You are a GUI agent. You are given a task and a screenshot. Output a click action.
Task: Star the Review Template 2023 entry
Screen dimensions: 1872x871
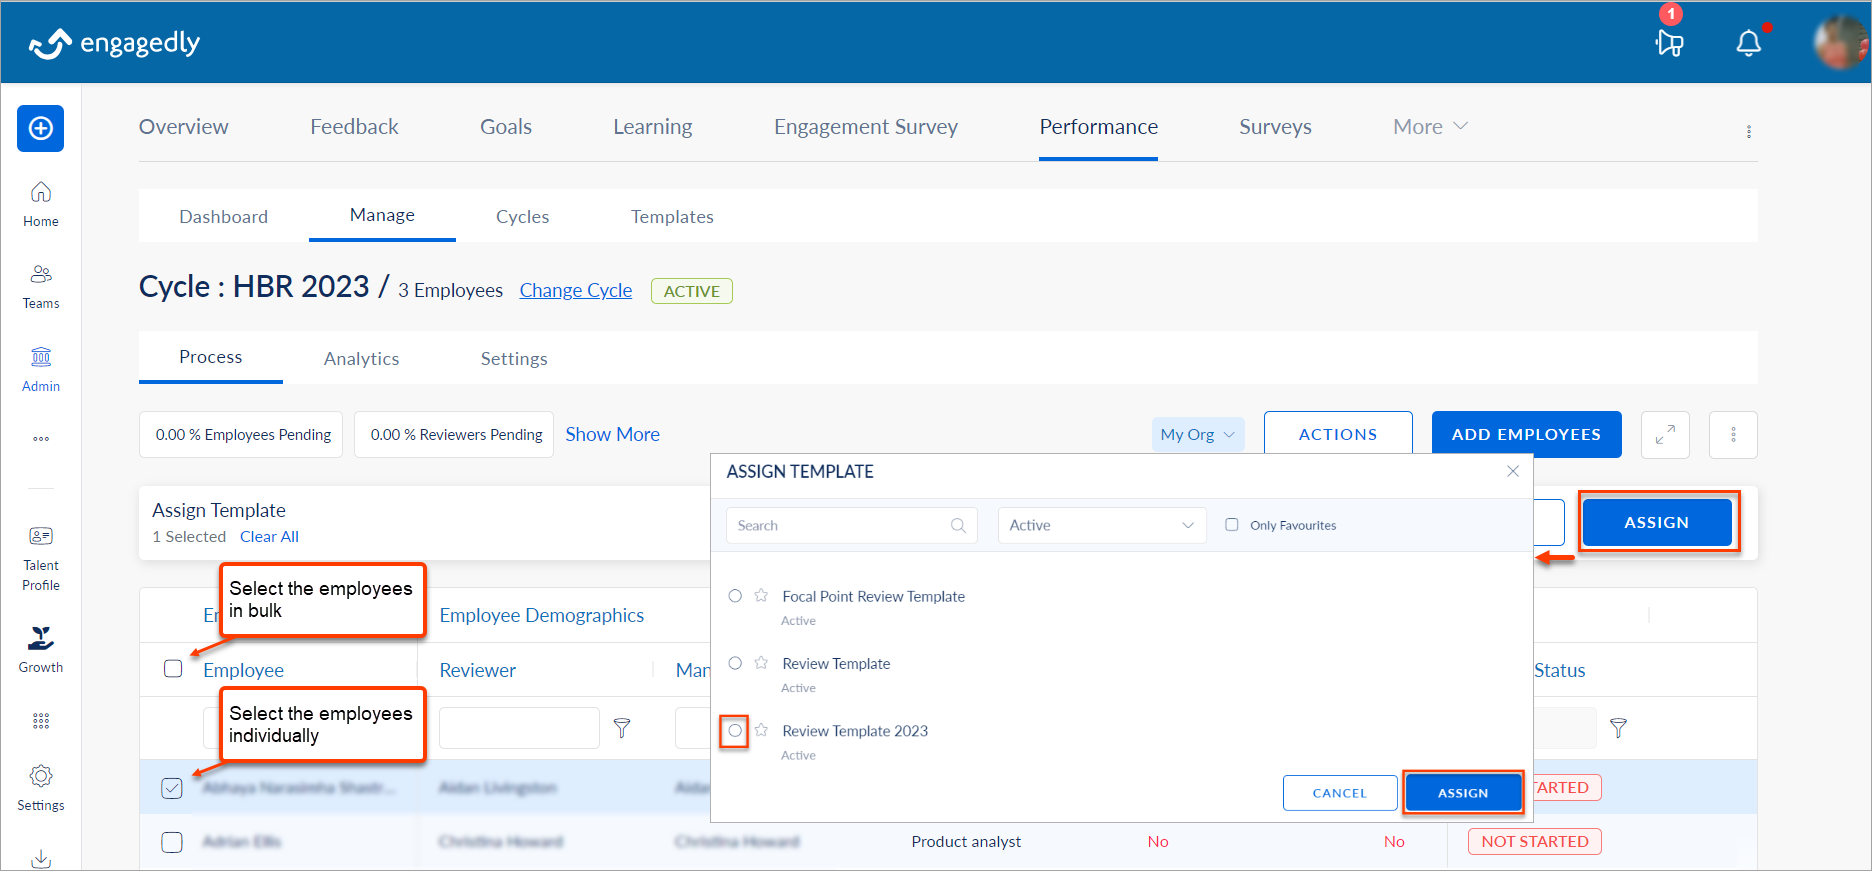(x=761, y=730)
